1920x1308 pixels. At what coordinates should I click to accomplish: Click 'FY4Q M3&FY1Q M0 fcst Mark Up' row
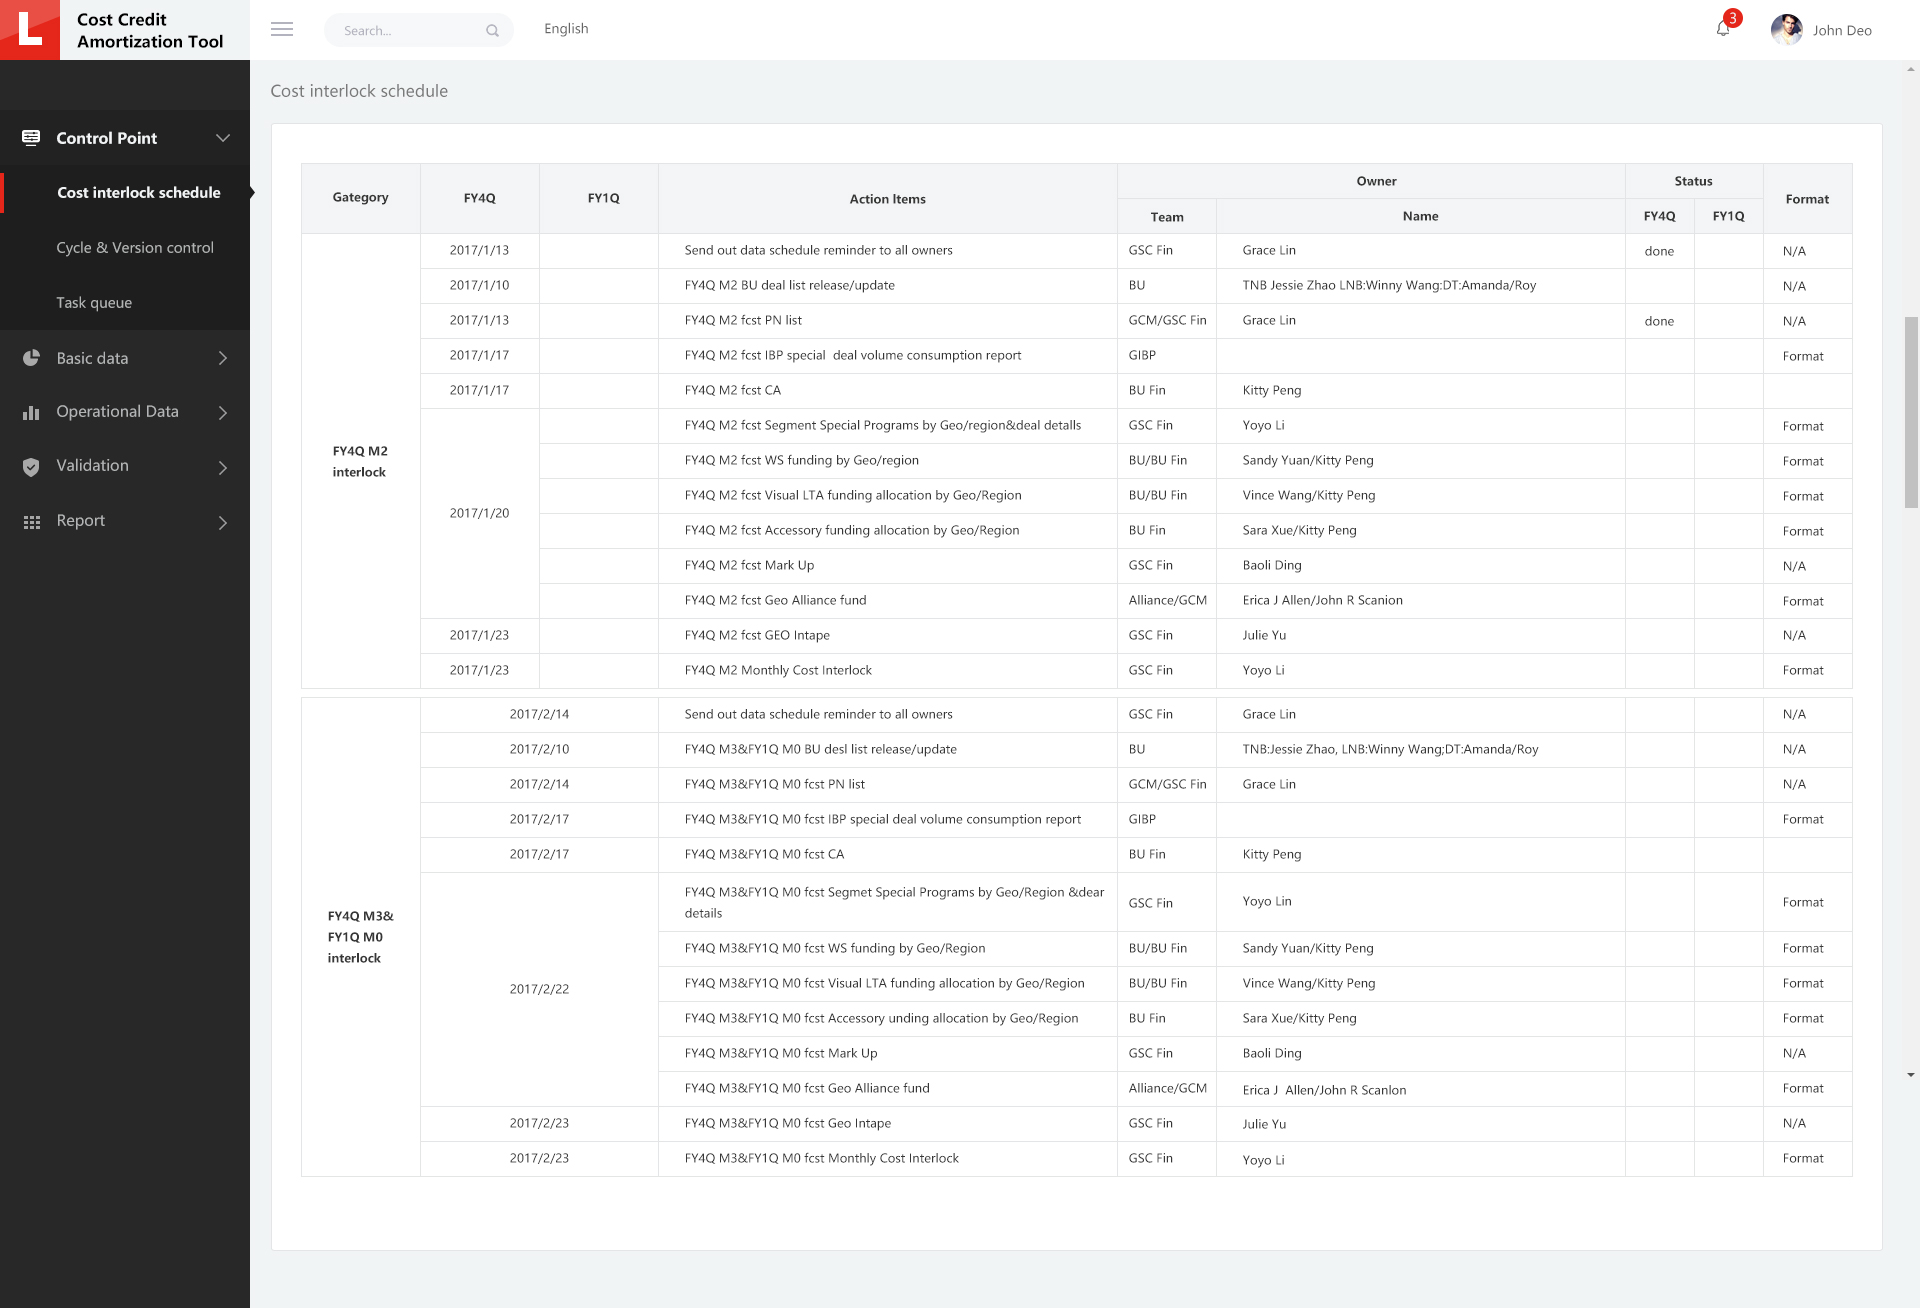780,1053
